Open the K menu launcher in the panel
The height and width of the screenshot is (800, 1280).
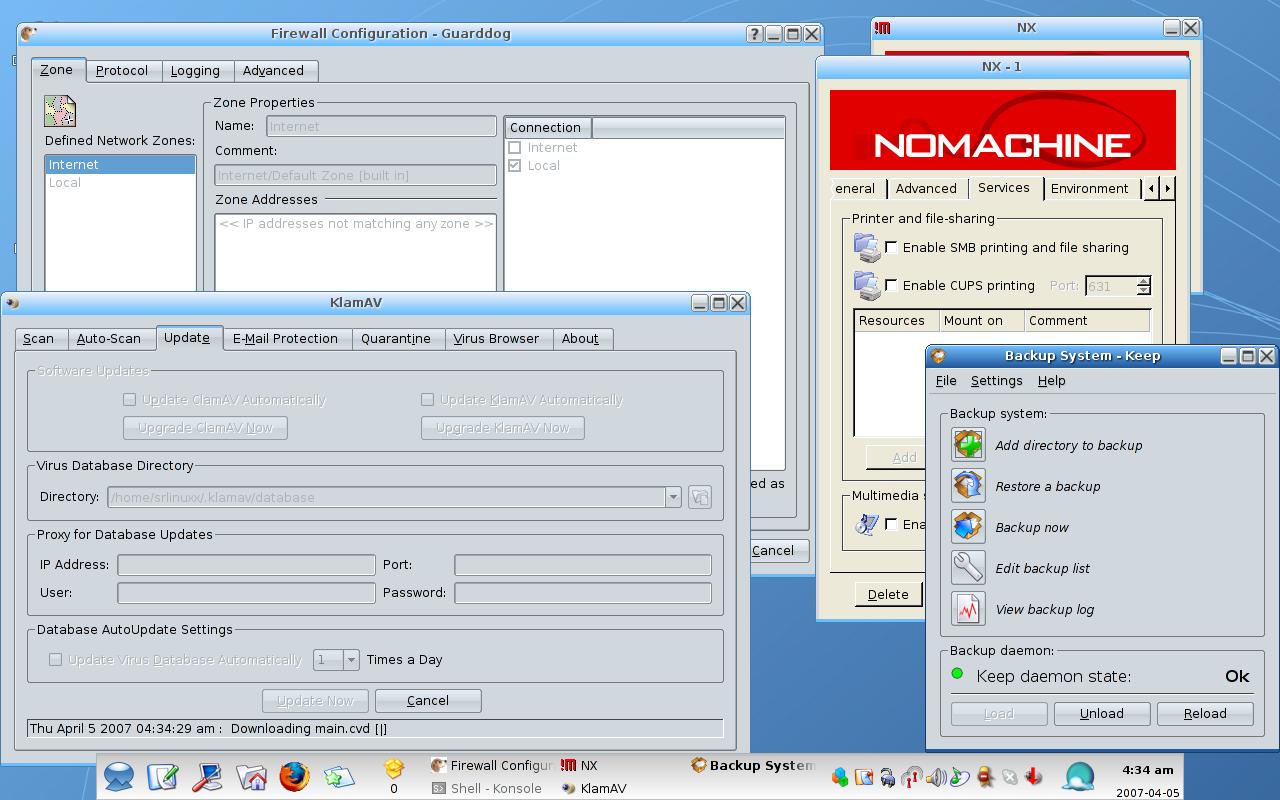[x=119, y=776]
